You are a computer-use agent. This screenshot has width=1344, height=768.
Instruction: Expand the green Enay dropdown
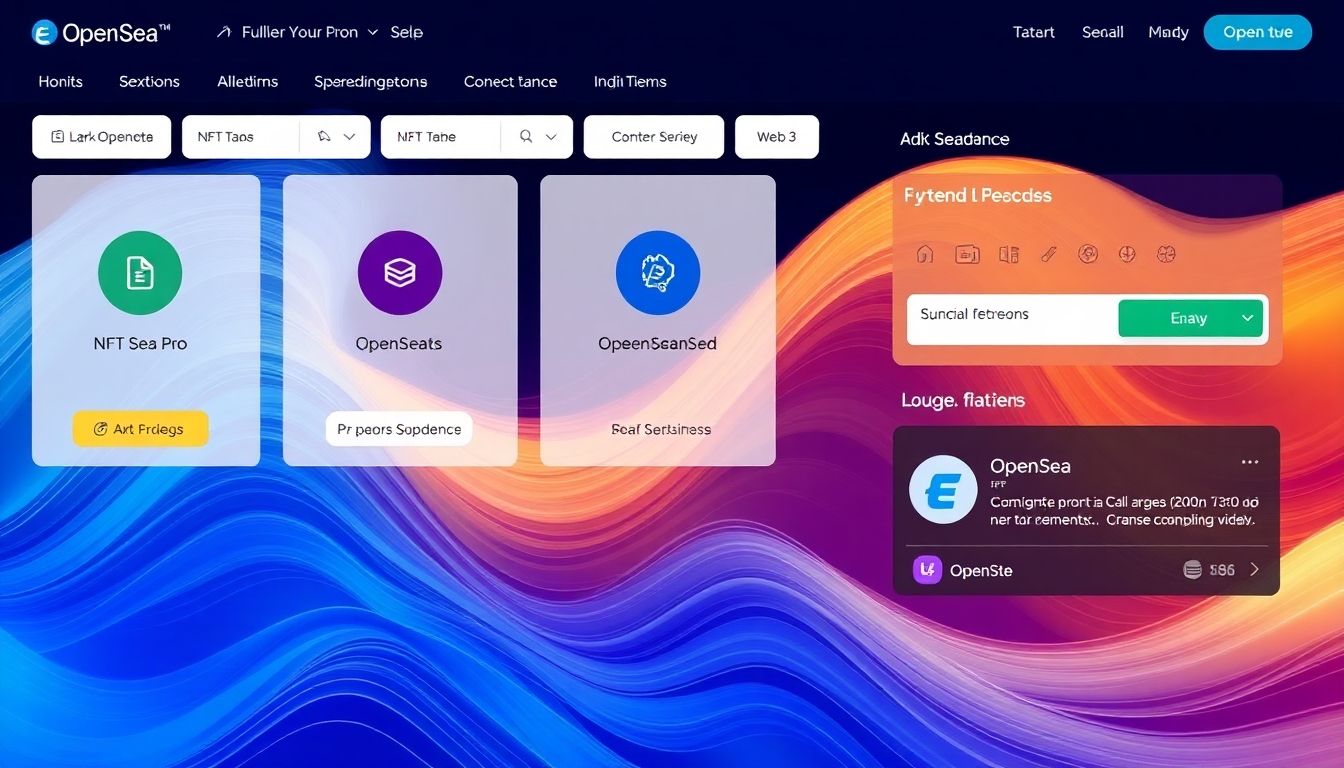coord(1190,317)
